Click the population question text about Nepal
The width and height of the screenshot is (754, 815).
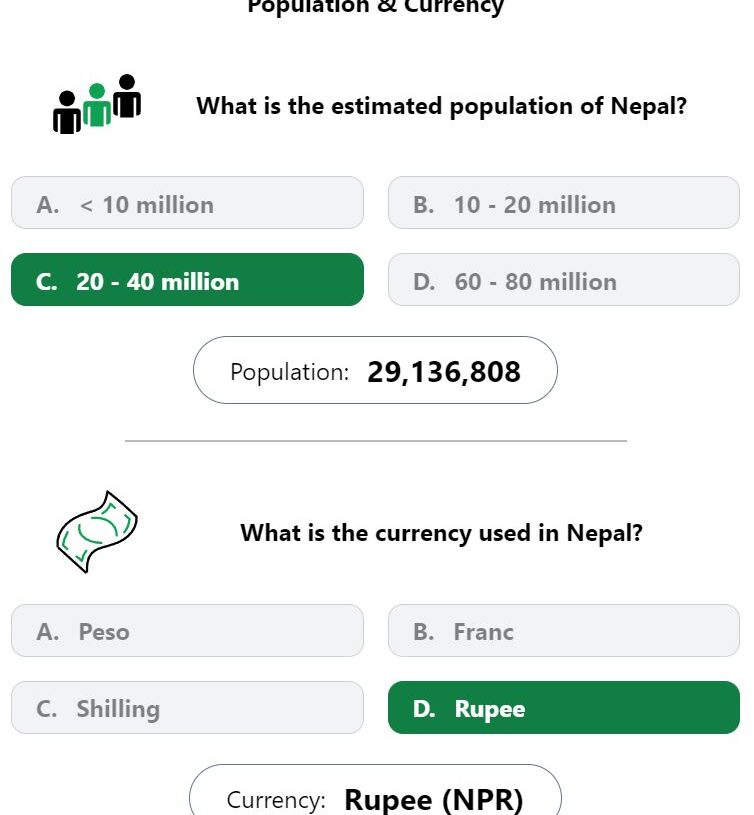pyautogui.click(x=442, y=106)
